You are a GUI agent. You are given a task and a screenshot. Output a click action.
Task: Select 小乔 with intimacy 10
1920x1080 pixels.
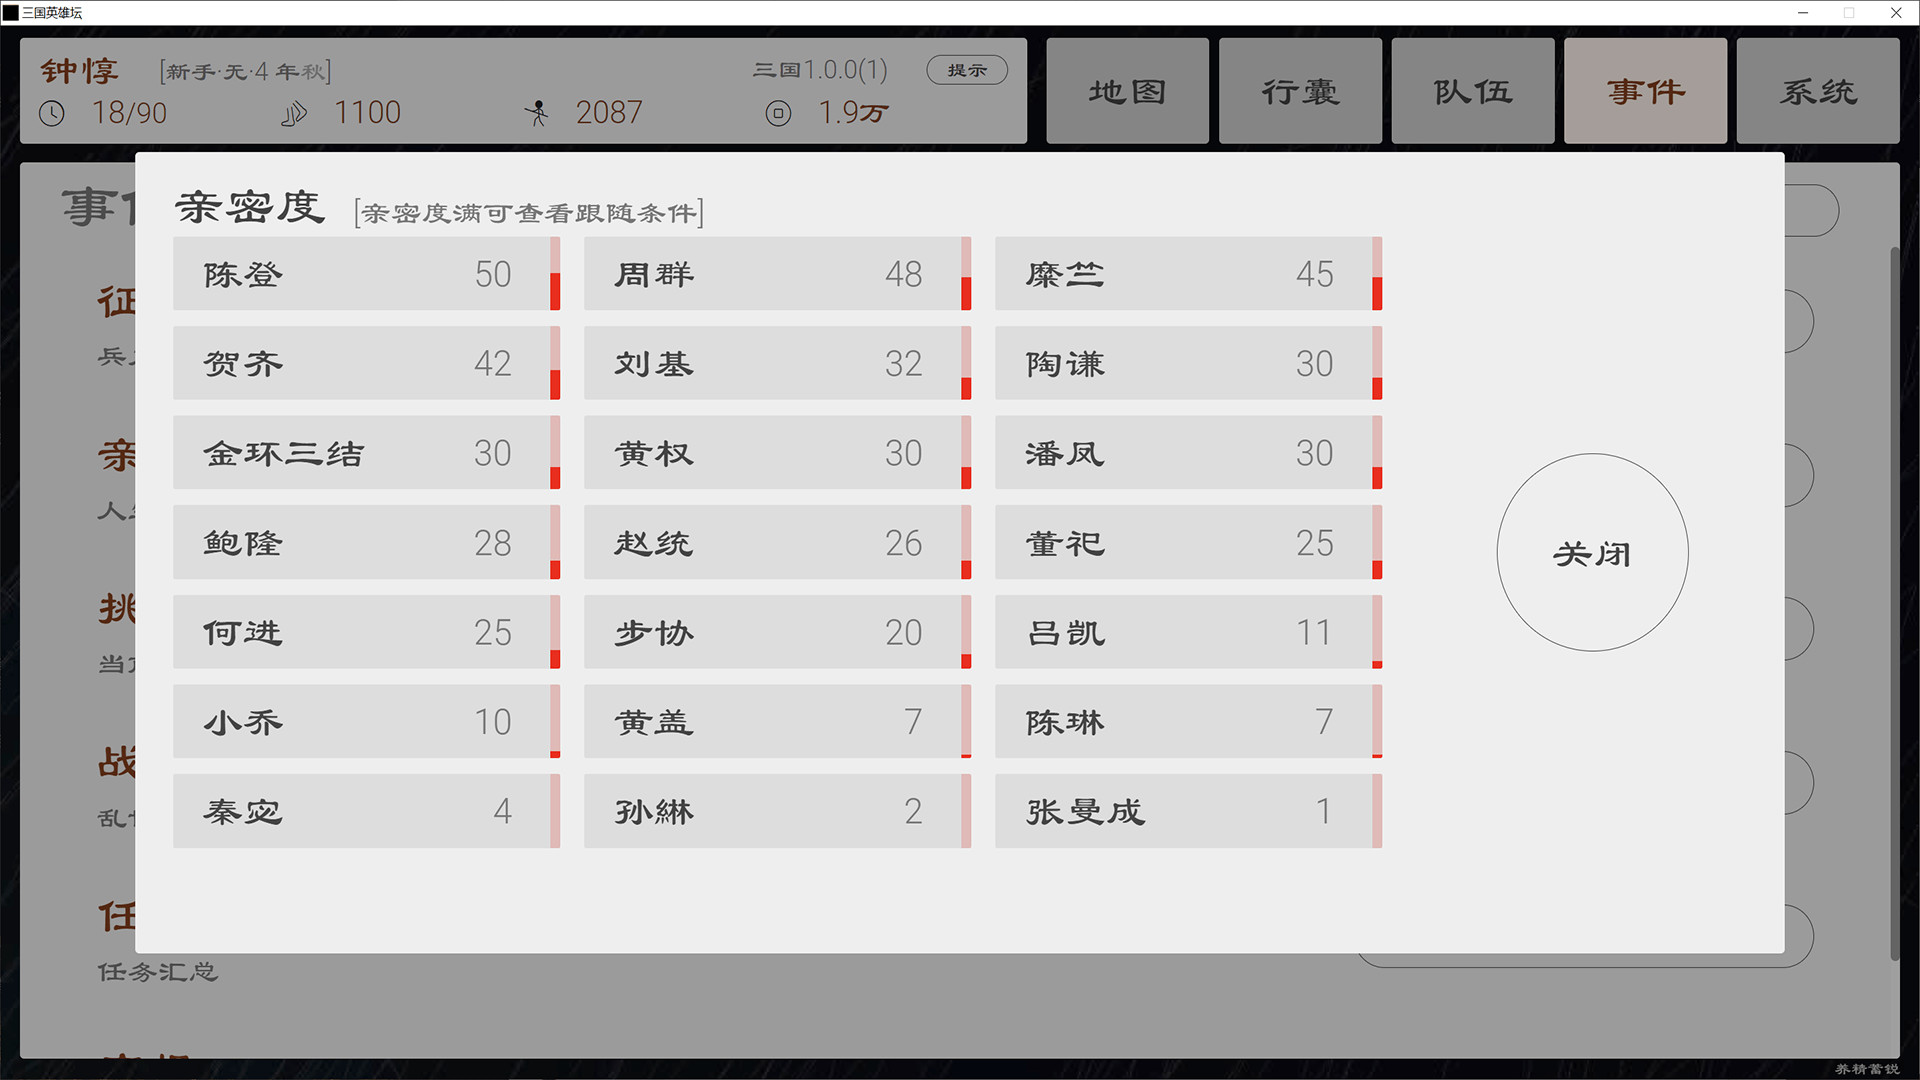click(x=366, y=721)
